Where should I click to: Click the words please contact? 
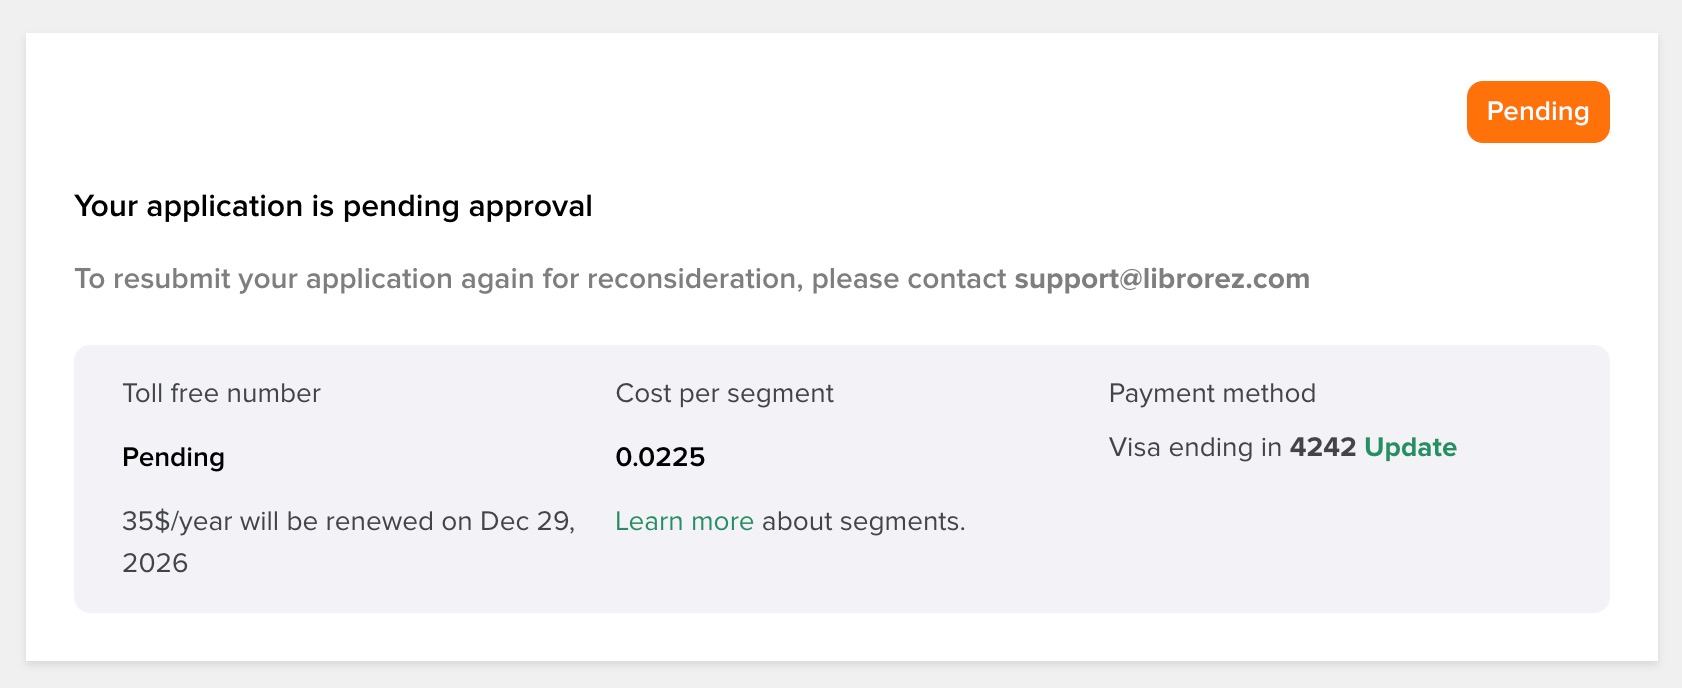[908, 279]
